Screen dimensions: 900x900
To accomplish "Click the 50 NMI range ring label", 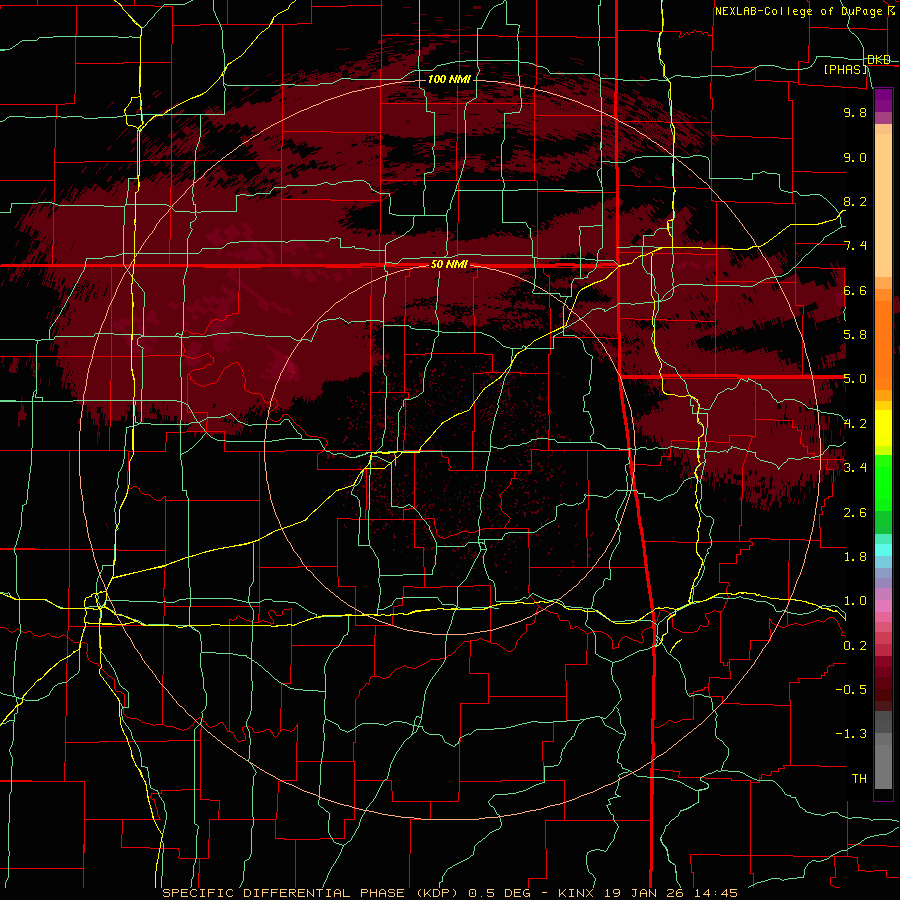I will tap(449, 265).
